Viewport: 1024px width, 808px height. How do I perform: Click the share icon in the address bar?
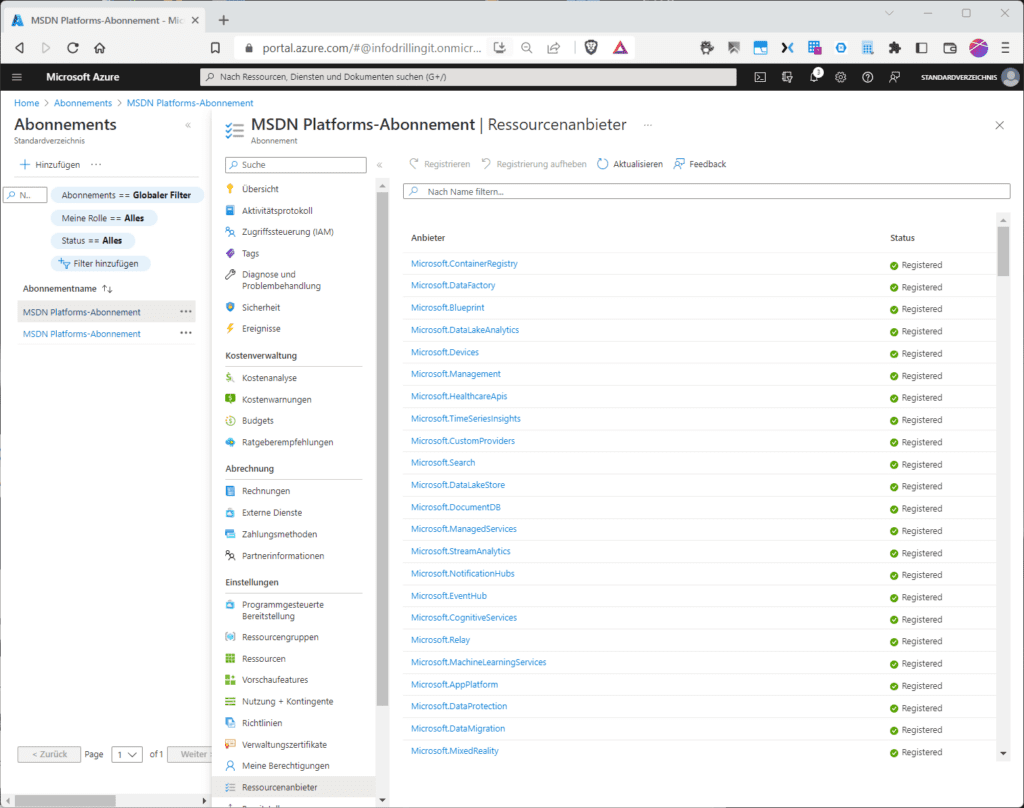[x=553, y=48]
